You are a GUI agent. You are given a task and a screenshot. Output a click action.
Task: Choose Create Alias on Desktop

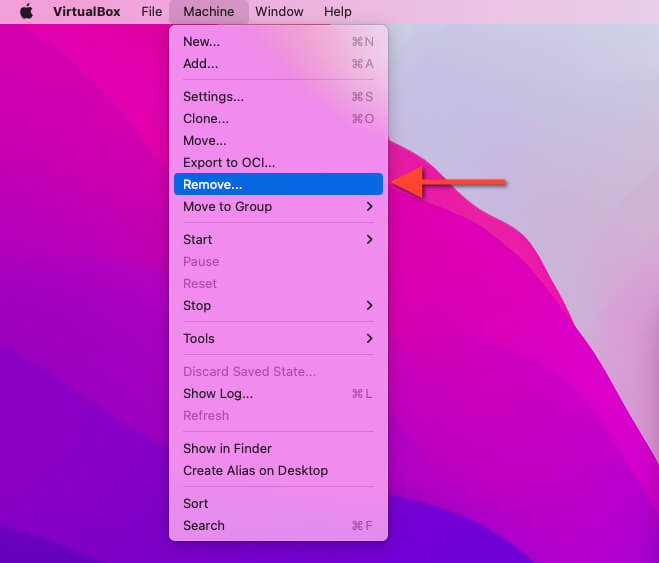pos(278,471)
